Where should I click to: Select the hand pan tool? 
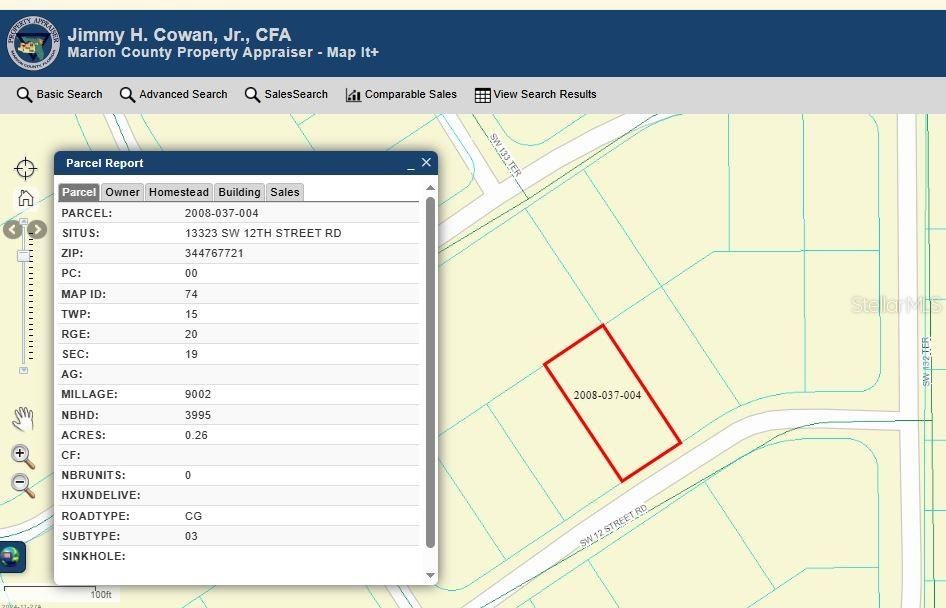[x=23, y=418]
